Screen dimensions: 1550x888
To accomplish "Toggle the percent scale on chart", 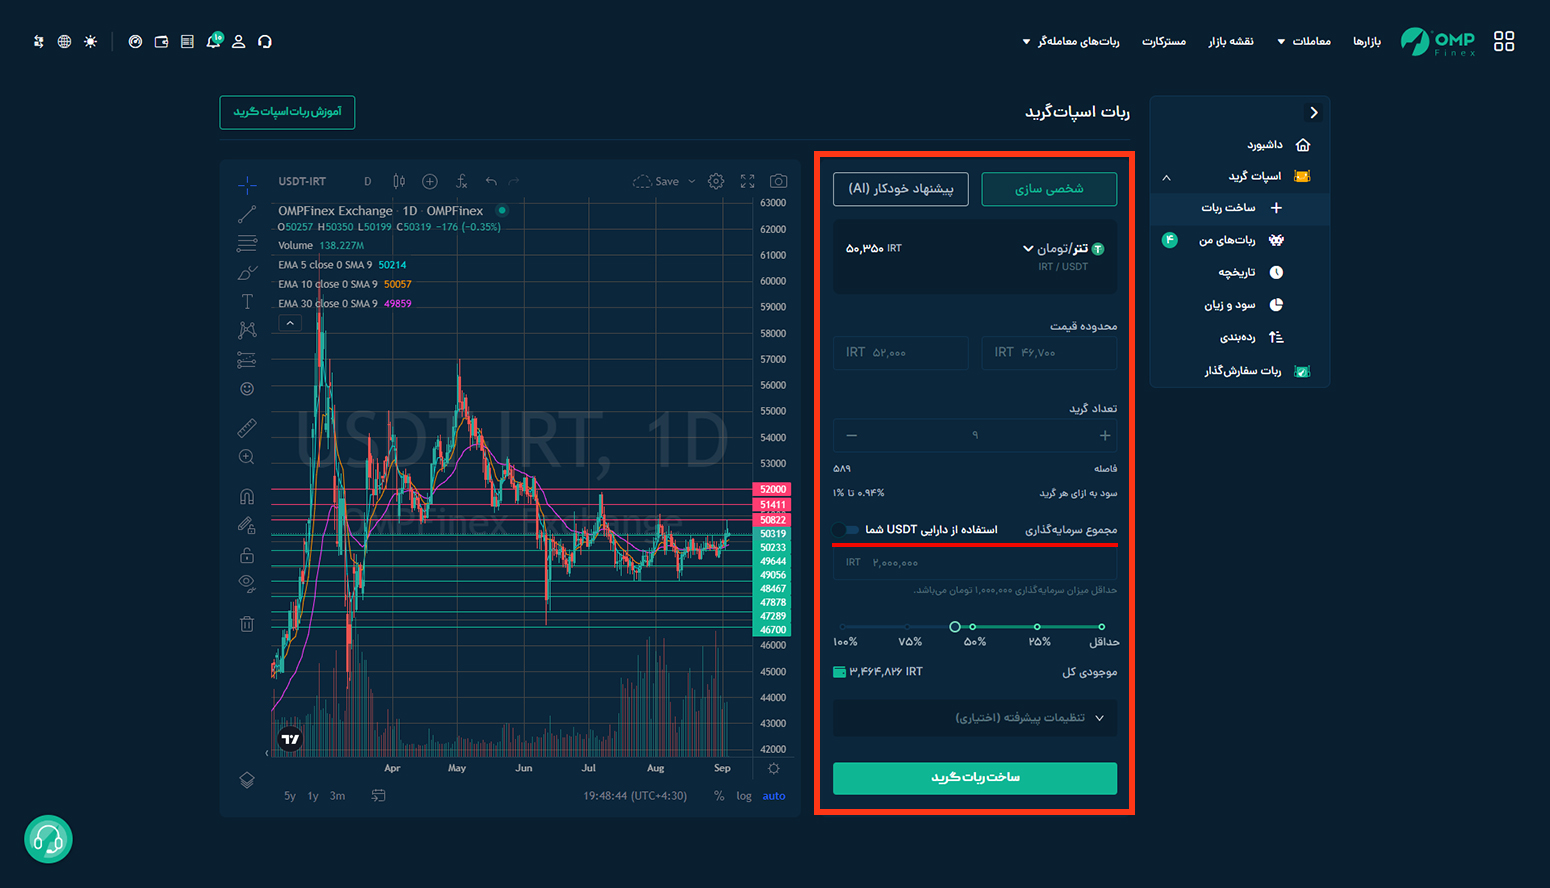I will pos(719,796).
